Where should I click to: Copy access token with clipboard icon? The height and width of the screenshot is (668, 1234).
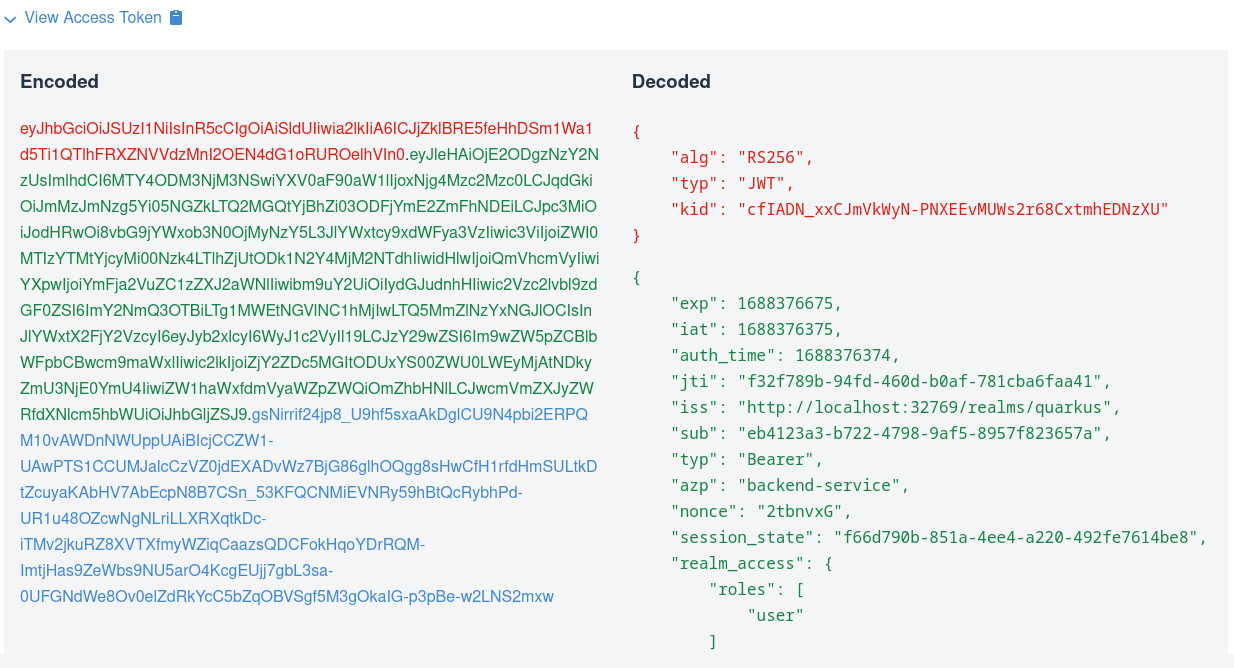(x=176, y=18)
